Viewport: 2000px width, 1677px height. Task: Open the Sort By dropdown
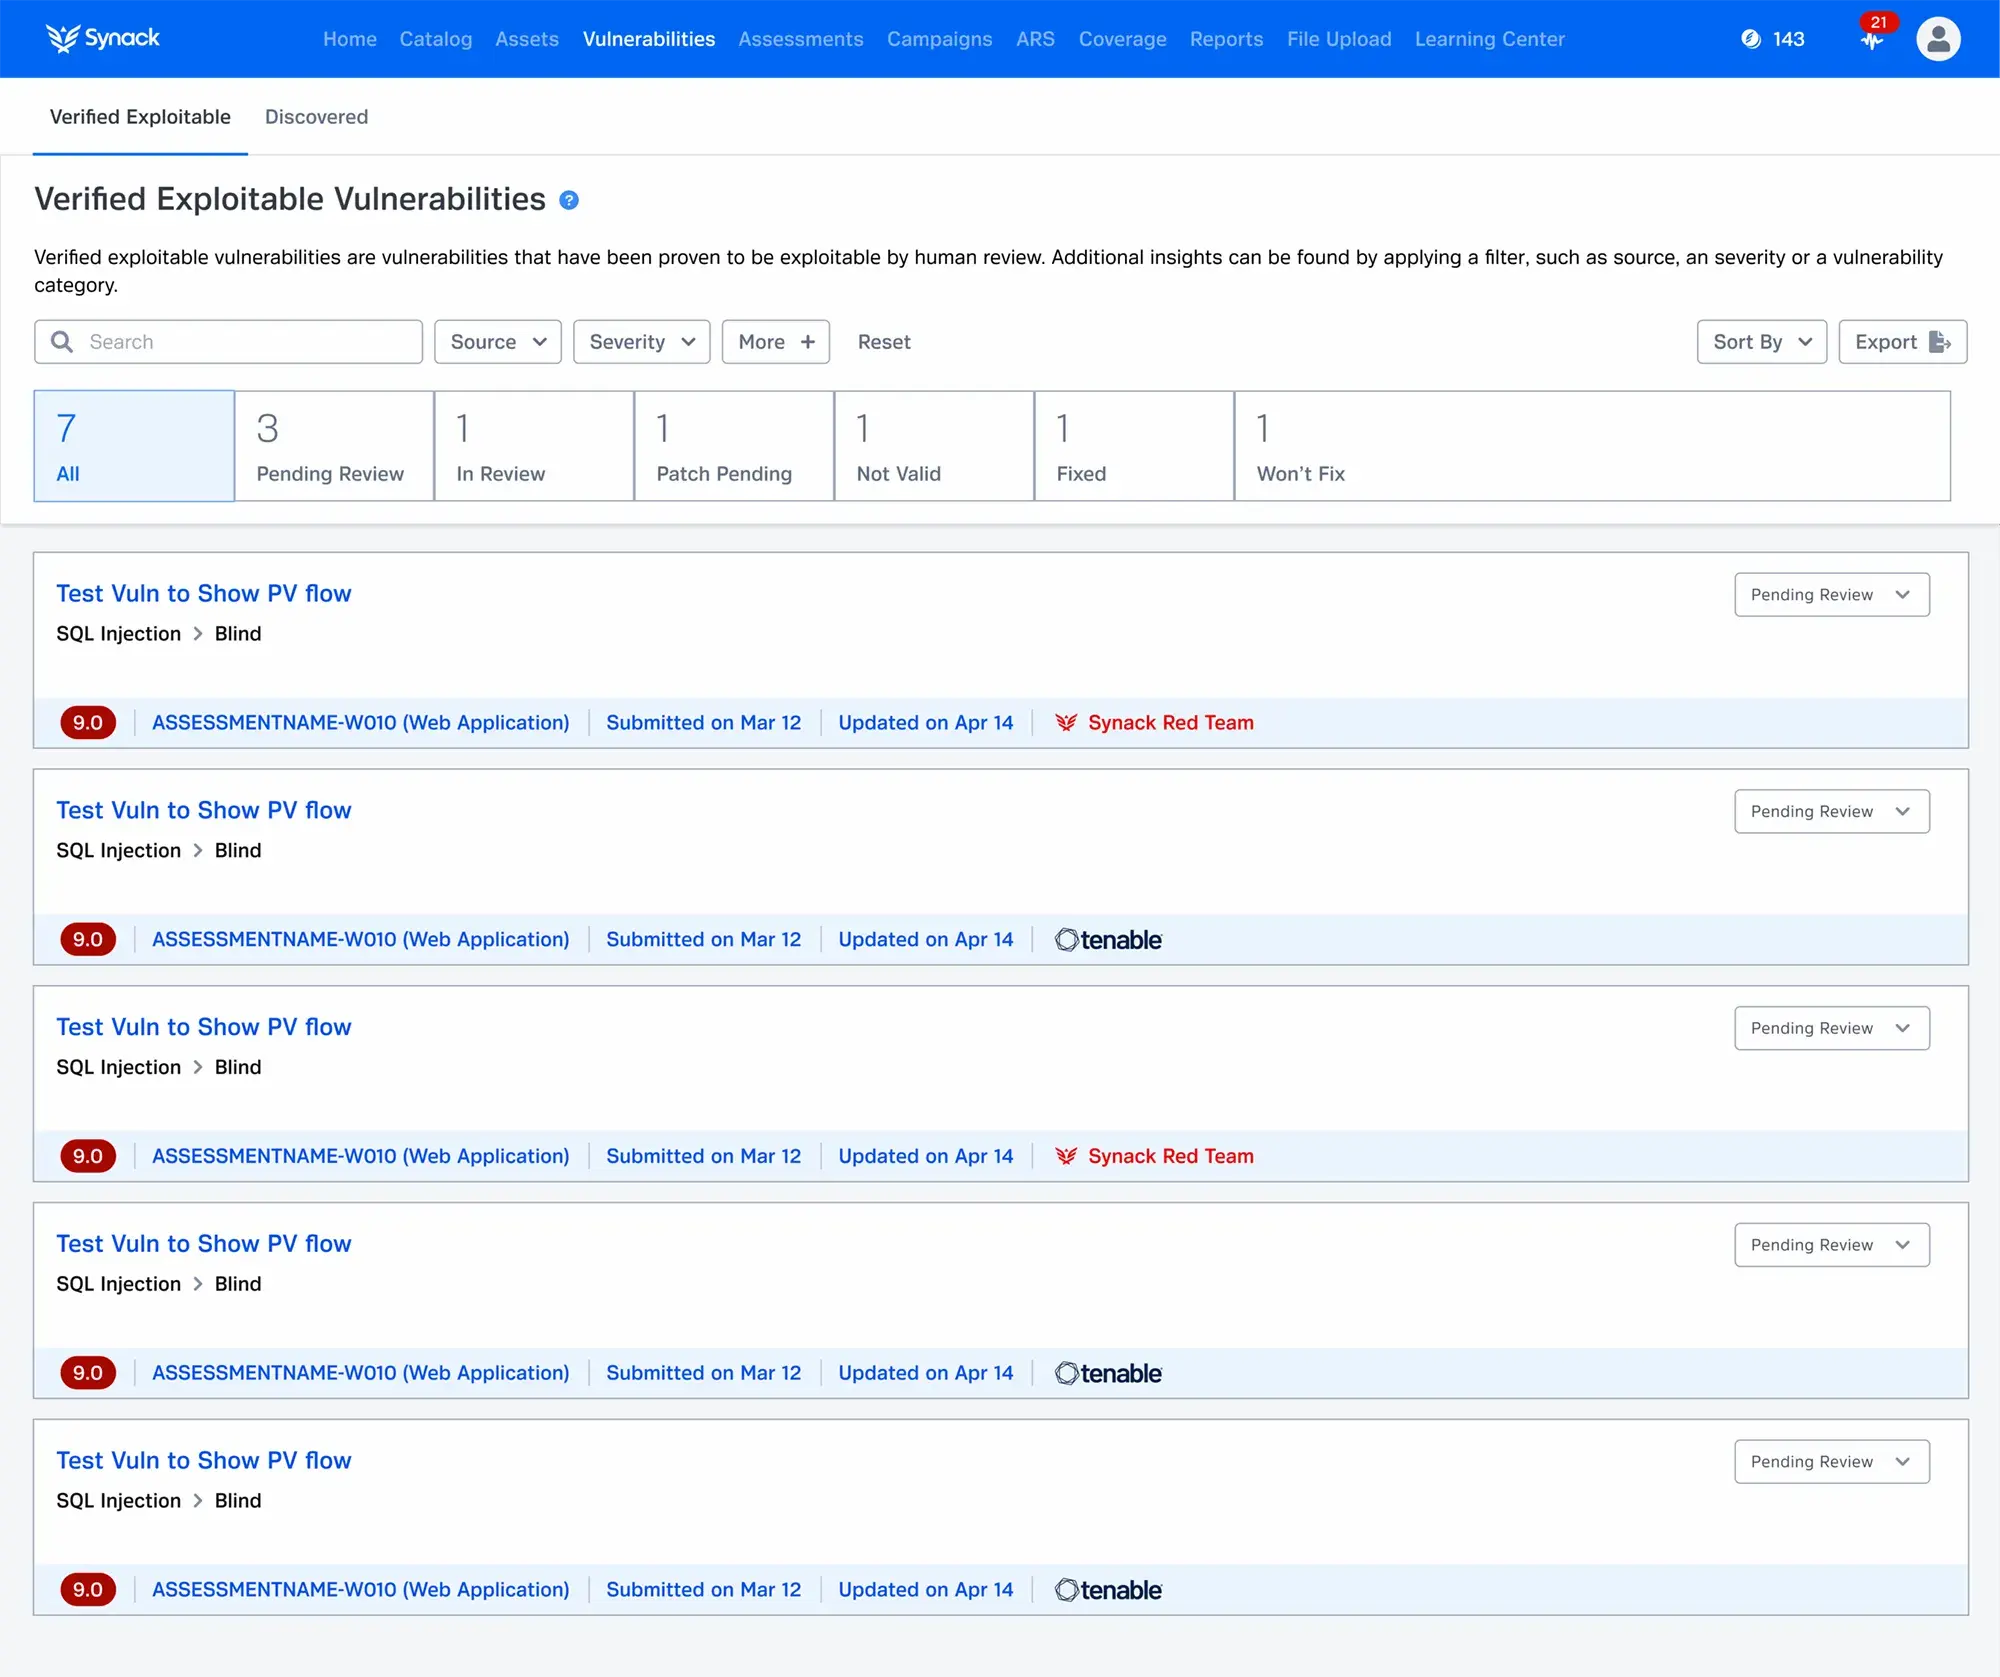(1761, 342)
